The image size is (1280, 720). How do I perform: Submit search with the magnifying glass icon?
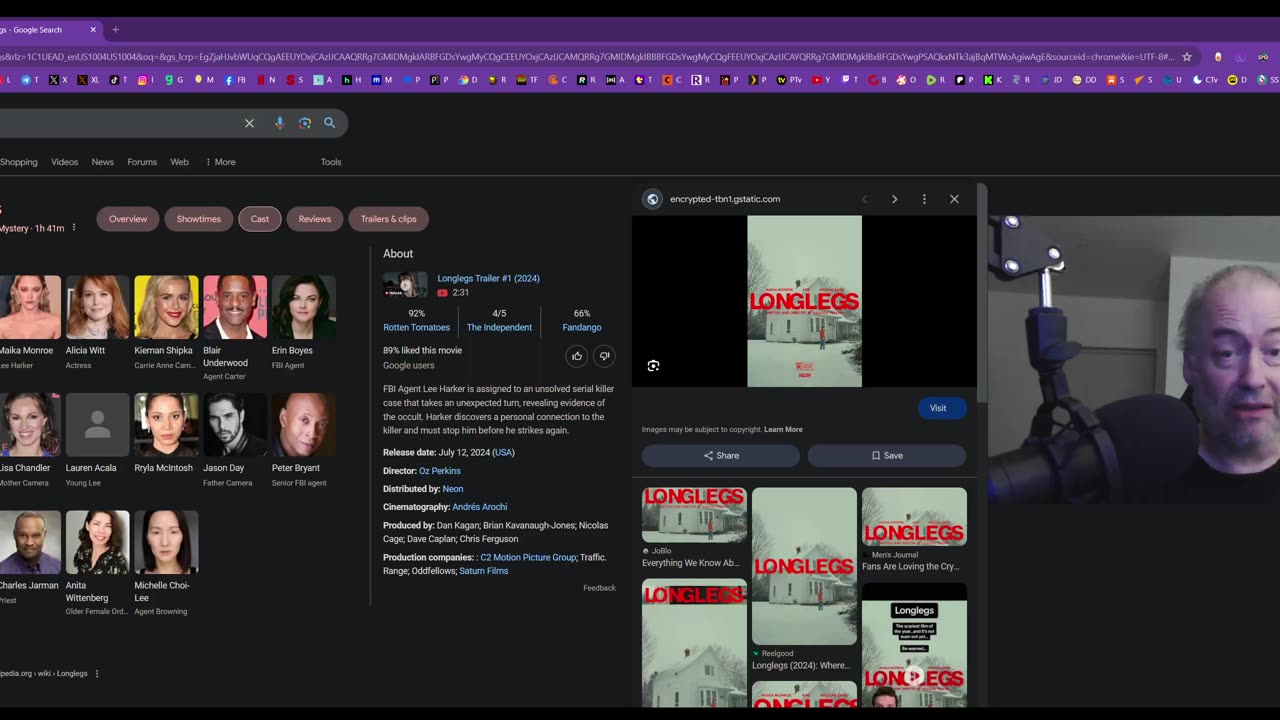[330, 123]
